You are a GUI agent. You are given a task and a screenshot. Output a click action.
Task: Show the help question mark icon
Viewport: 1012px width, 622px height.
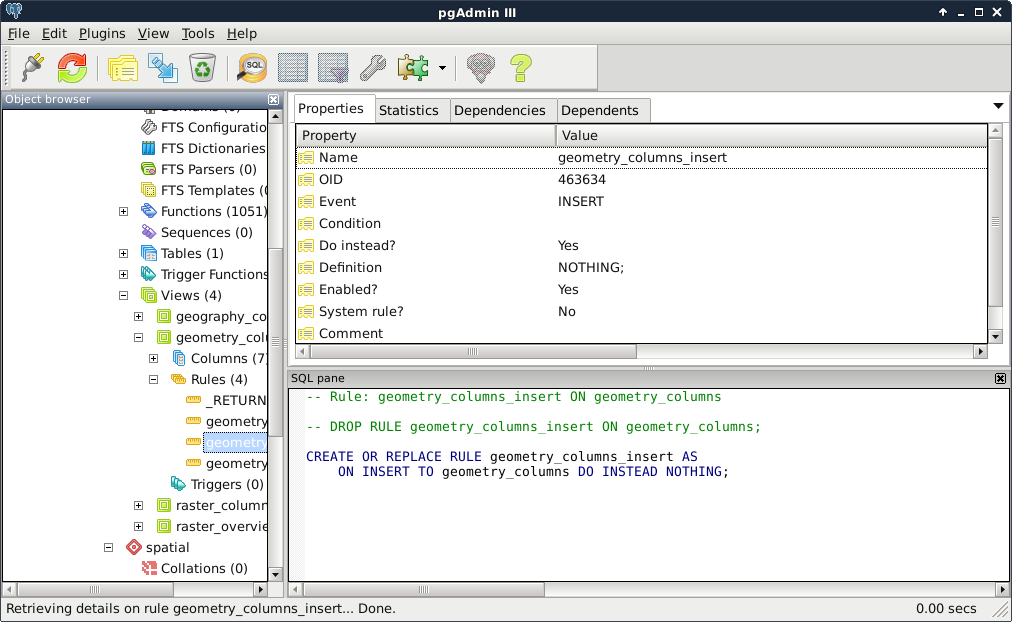tap(520, 68)
